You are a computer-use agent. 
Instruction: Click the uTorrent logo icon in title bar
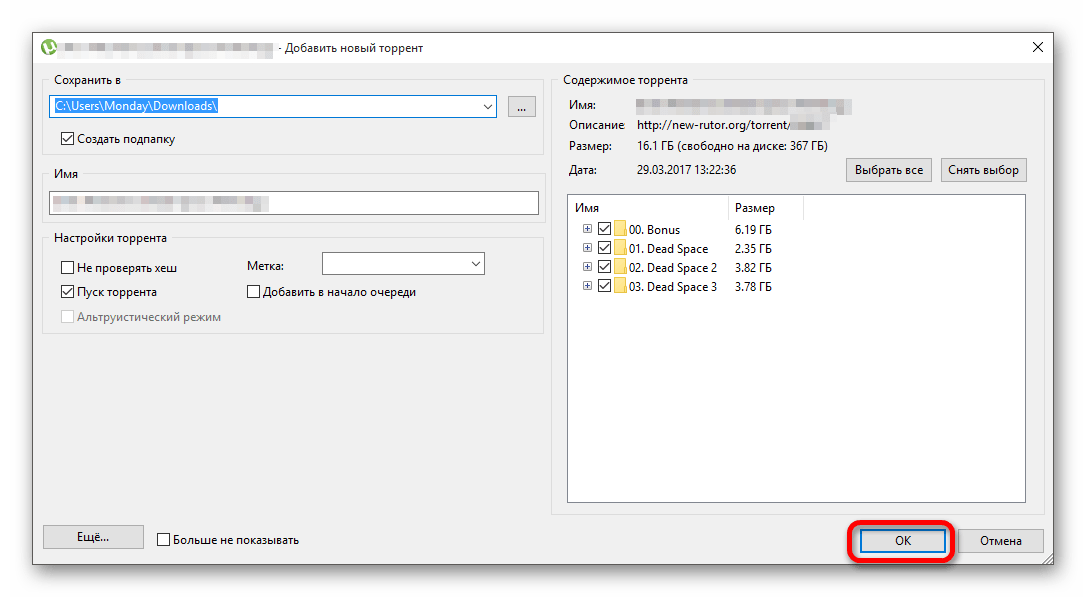pyautogui.click(x=48, y=47)
